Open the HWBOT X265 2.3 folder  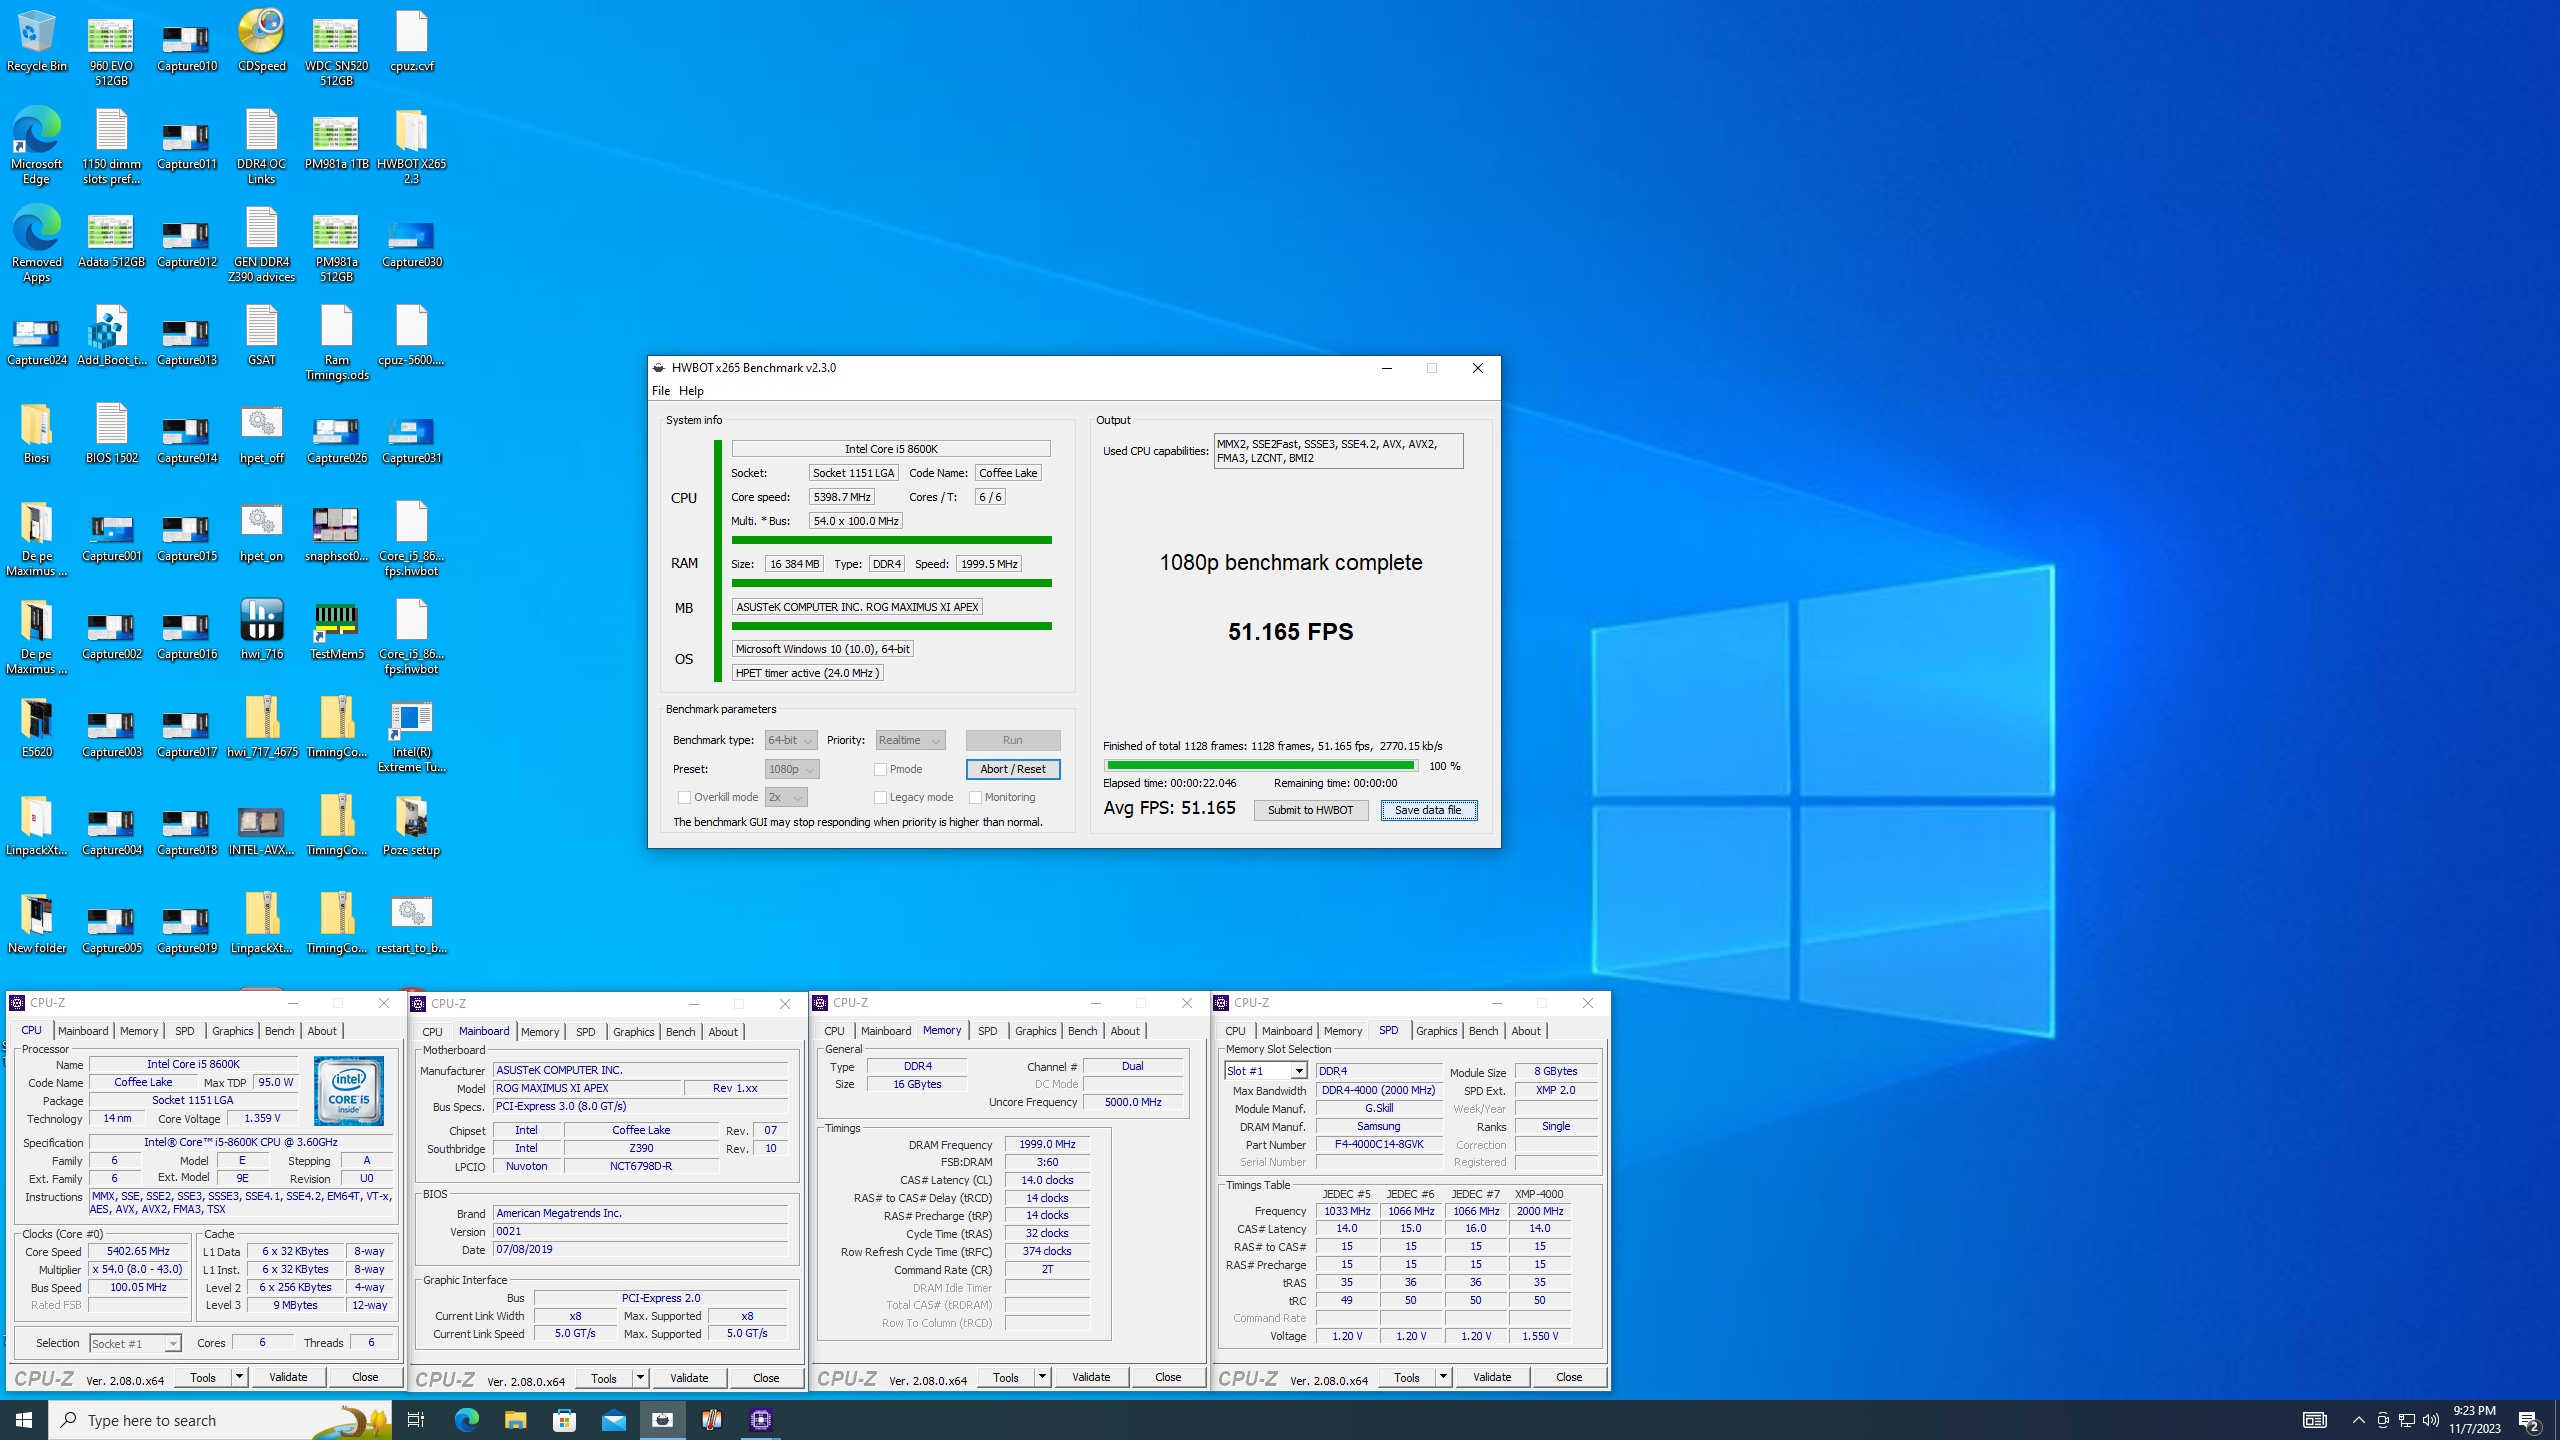click(411, 146)
